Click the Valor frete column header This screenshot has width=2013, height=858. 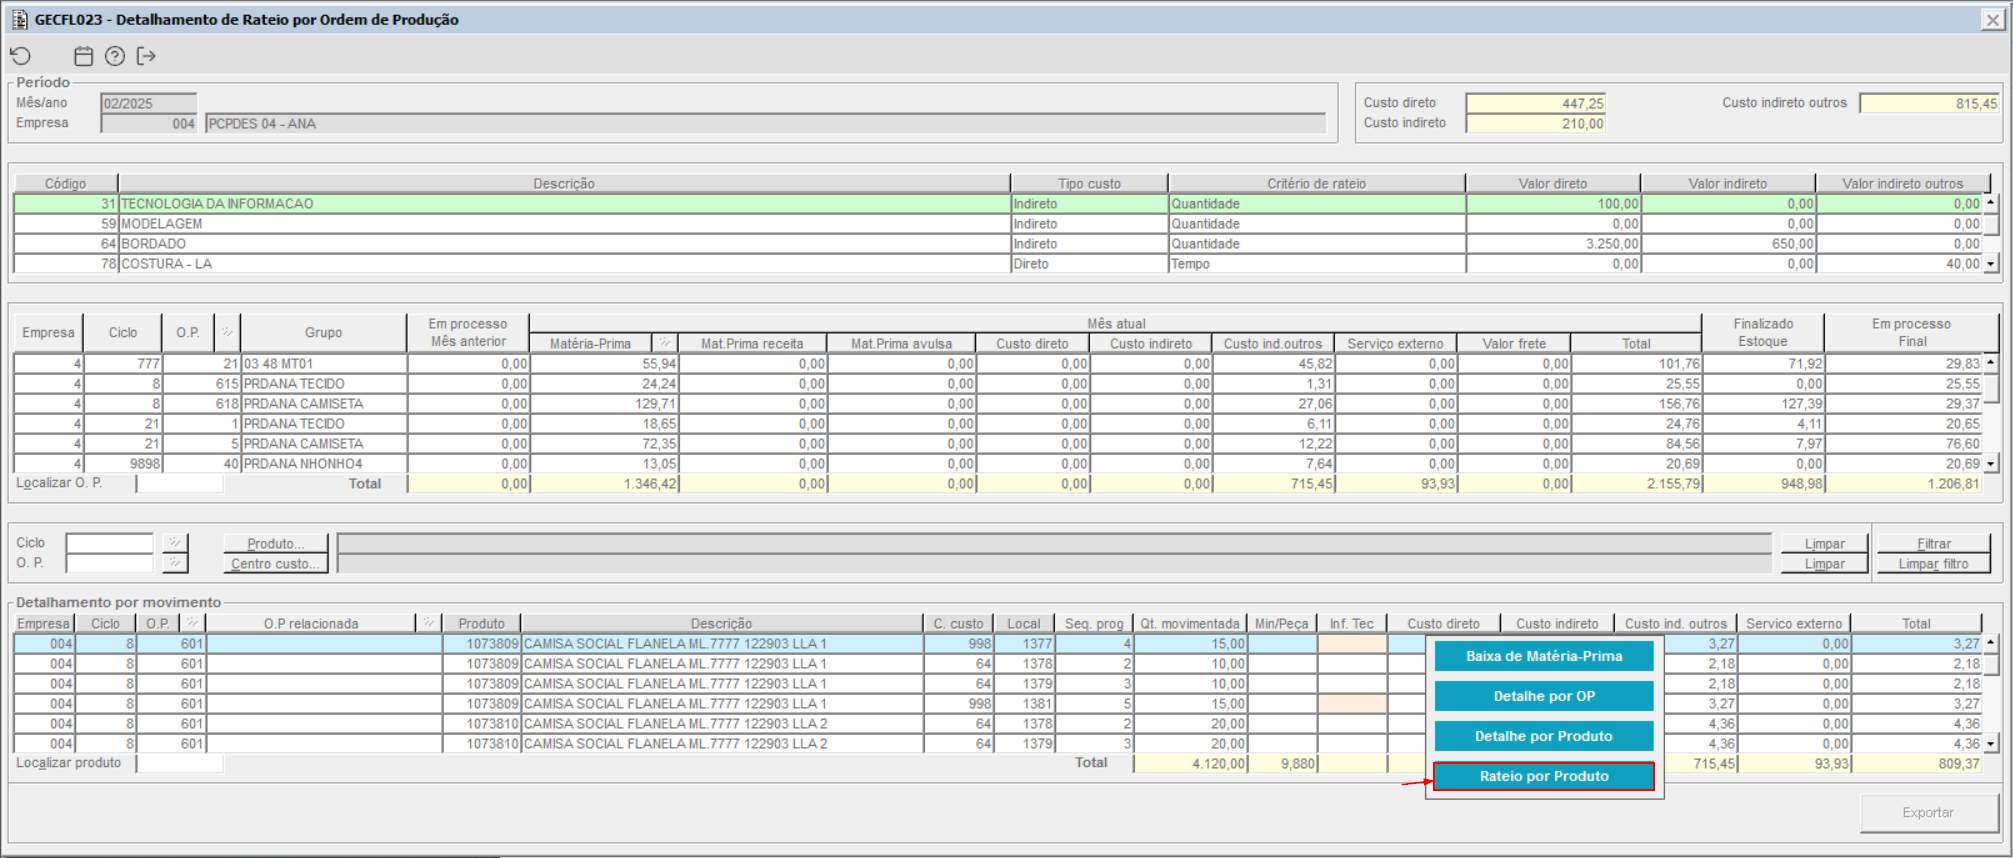(x=1513, y=343)
